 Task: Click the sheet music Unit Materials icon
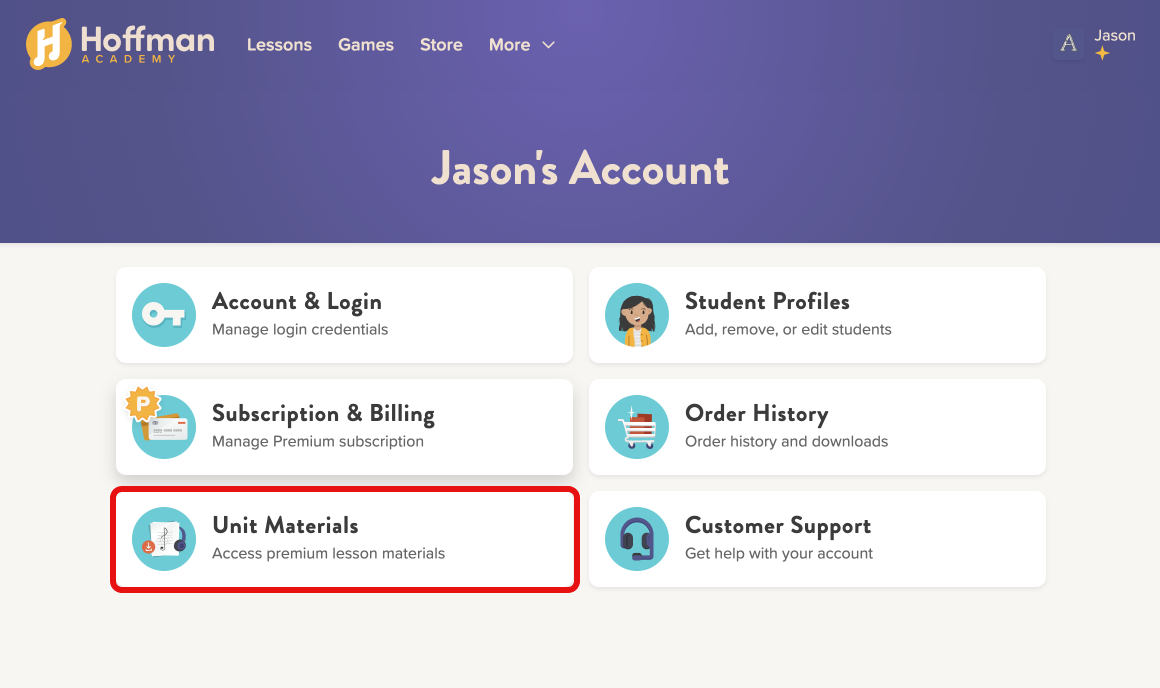pos(164,539)
